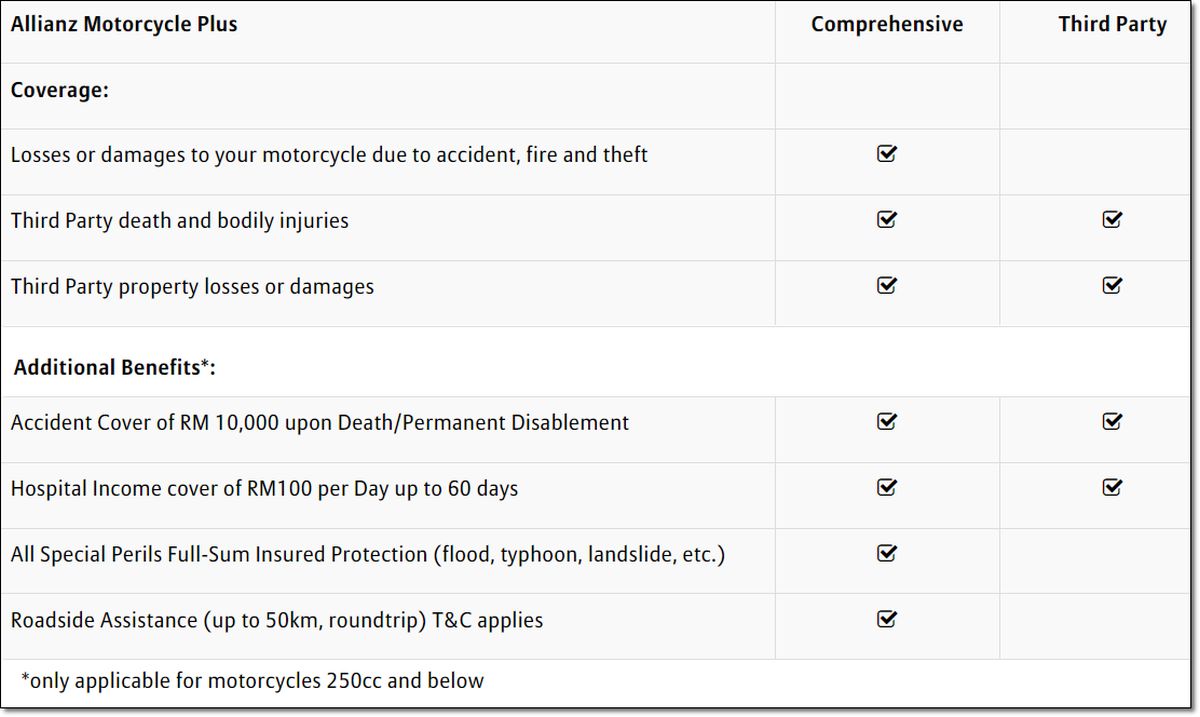Viewport: 1200px width, 717px height.
Task: Click the All Special Perils row text
Action: coord(367,554)
